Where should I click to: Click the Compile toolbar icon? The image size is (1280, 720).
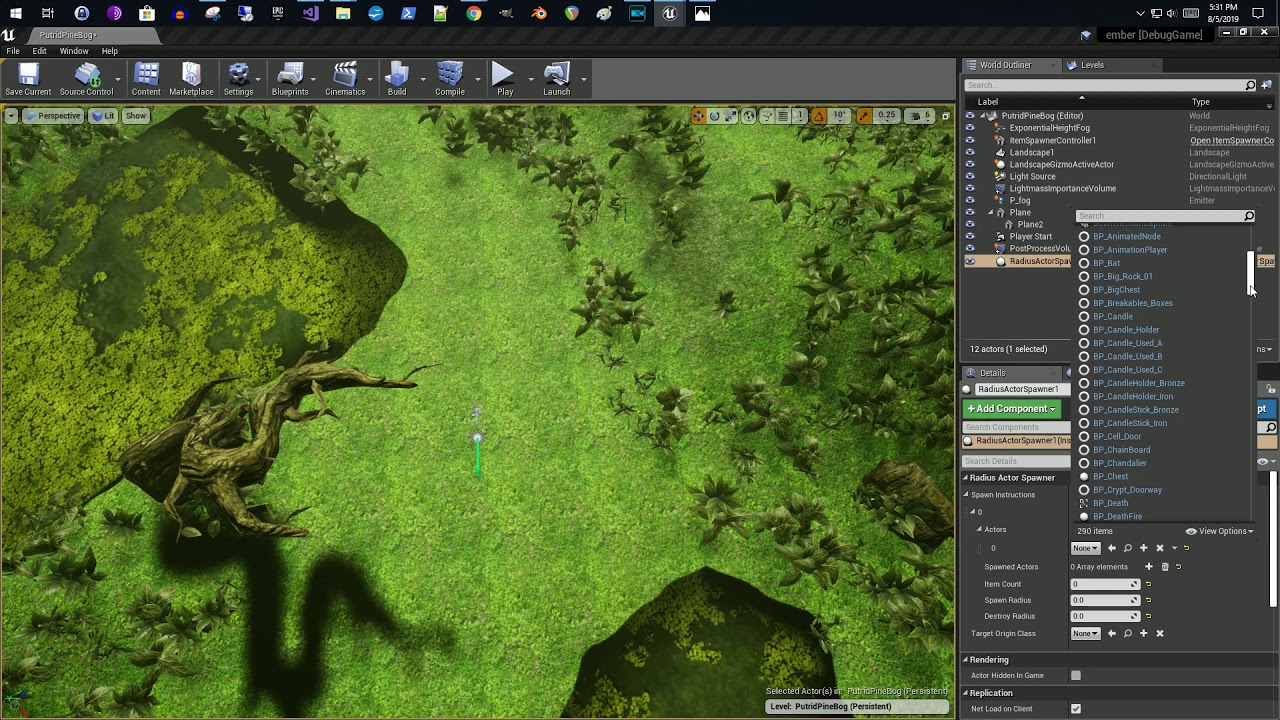point(450,80)
